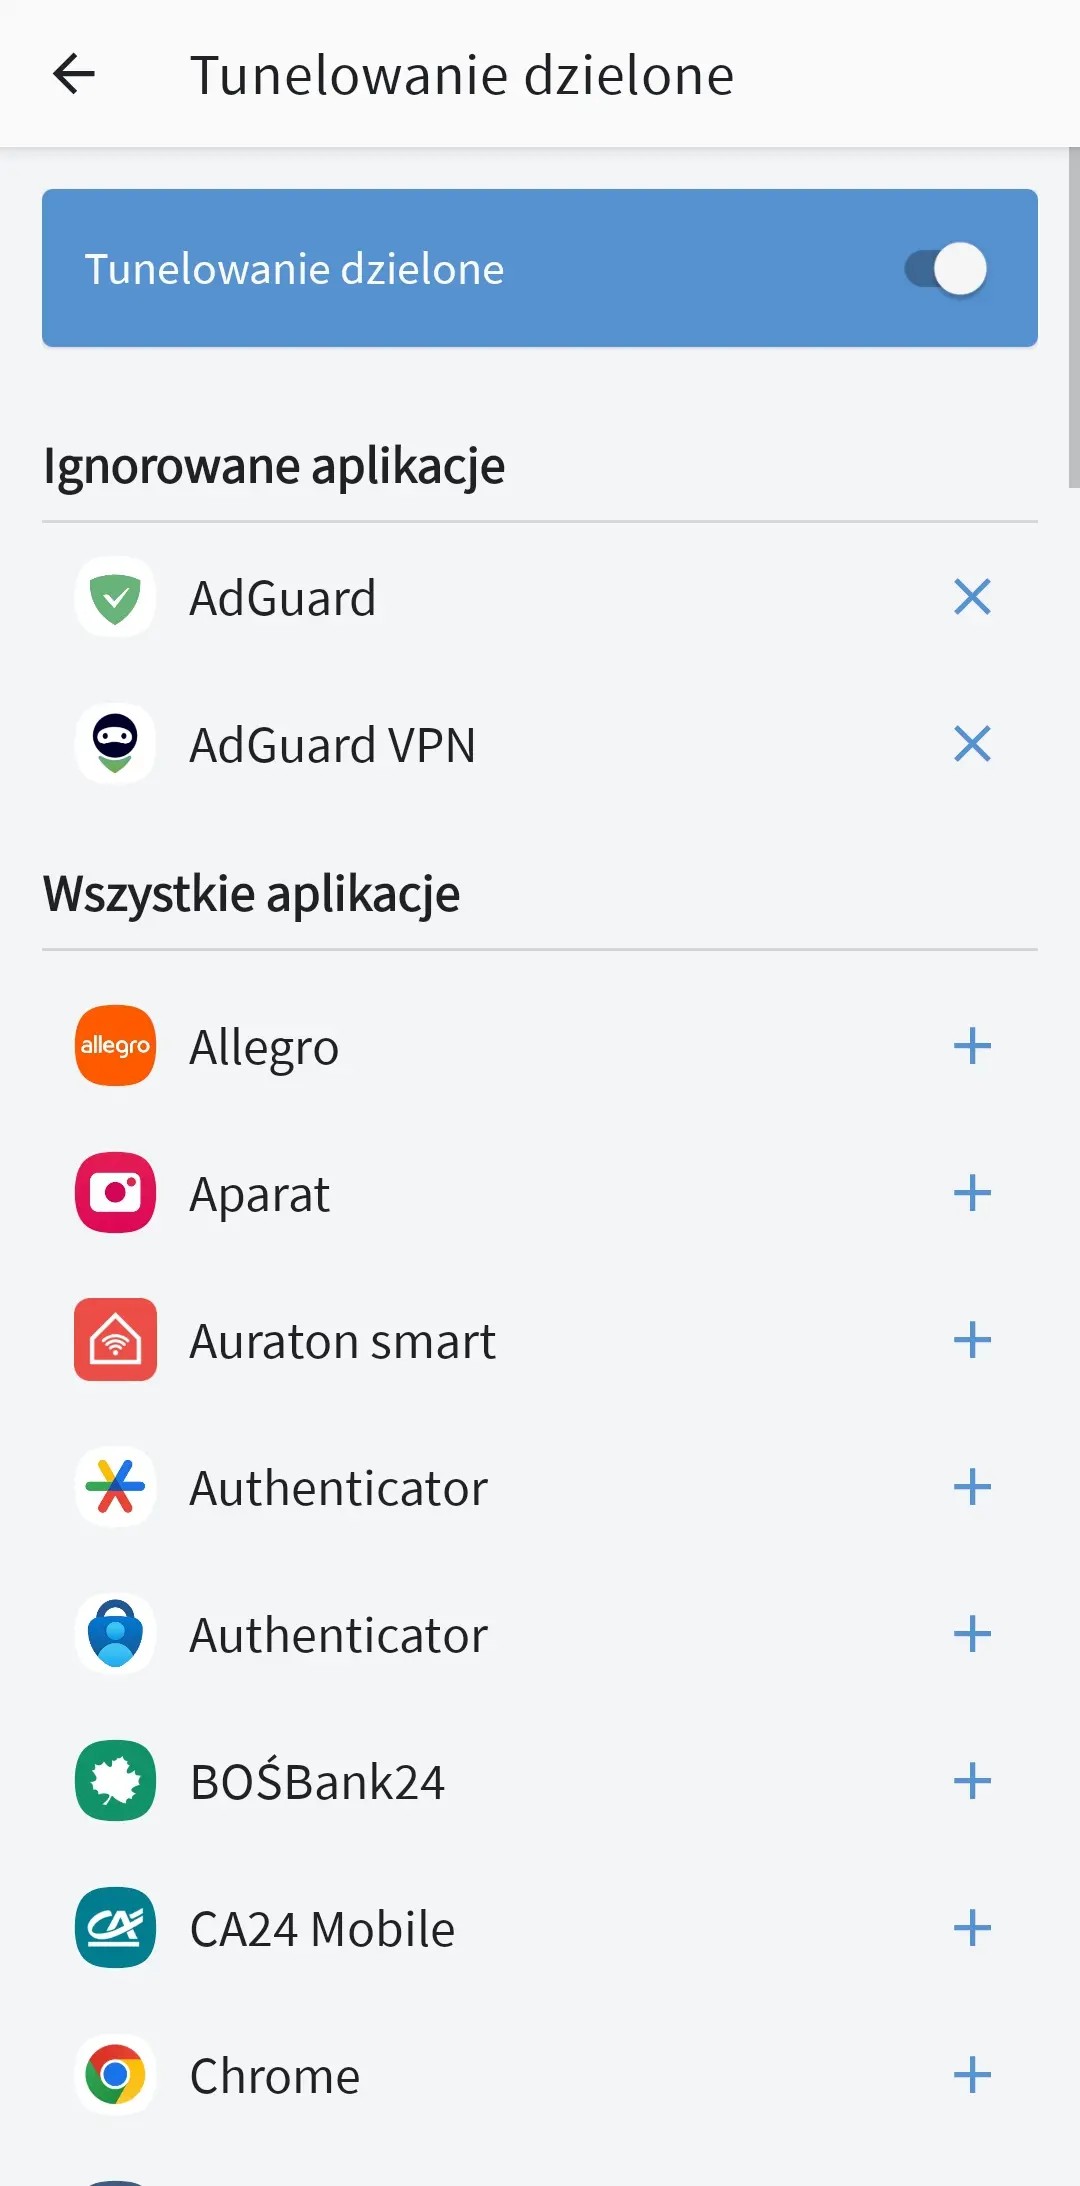Add Auraton smart to ignored apps
This screenshot has width=1080, height=2186.
[972, 1340]
